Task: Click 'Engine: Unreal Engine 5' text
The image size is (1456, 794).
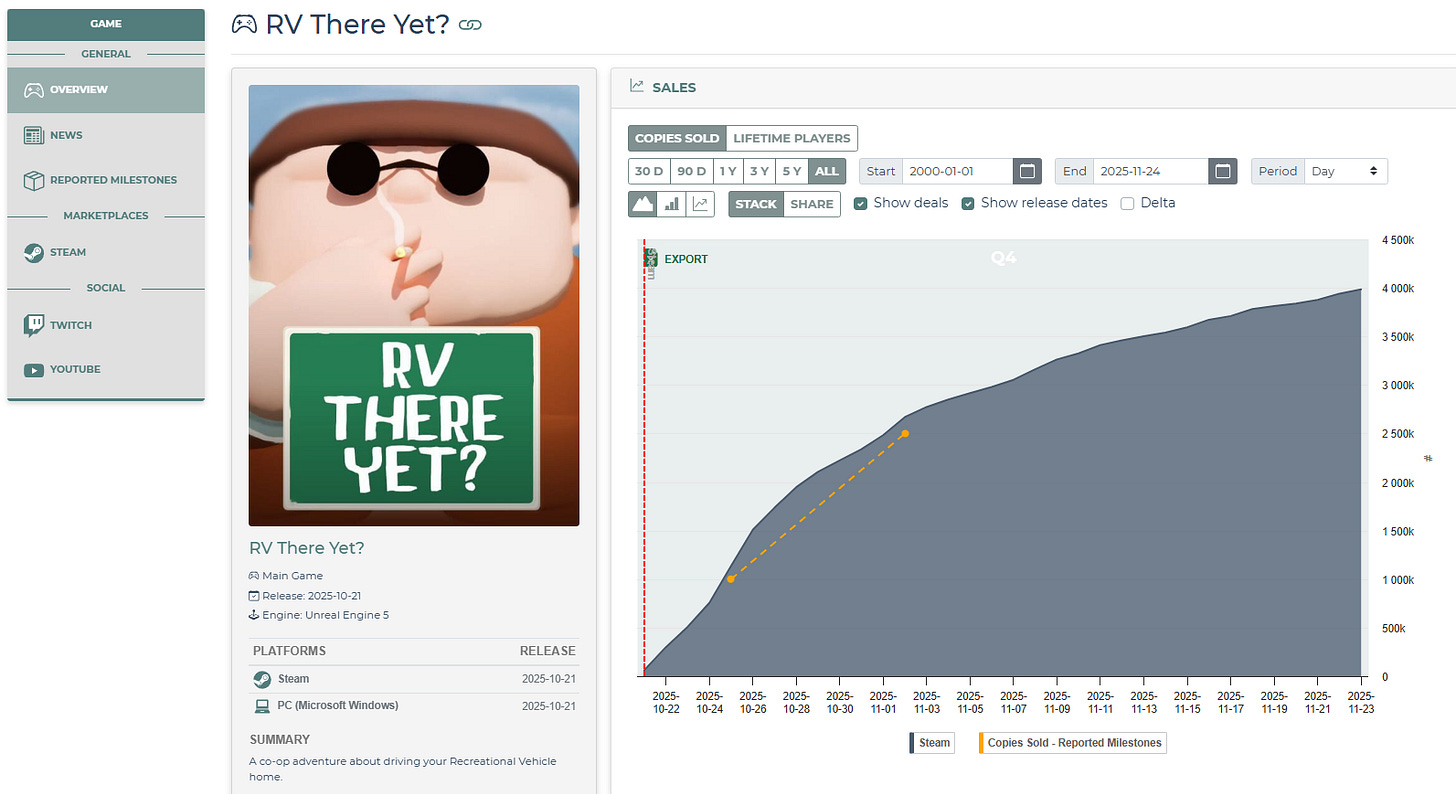Action: (325, 615)
